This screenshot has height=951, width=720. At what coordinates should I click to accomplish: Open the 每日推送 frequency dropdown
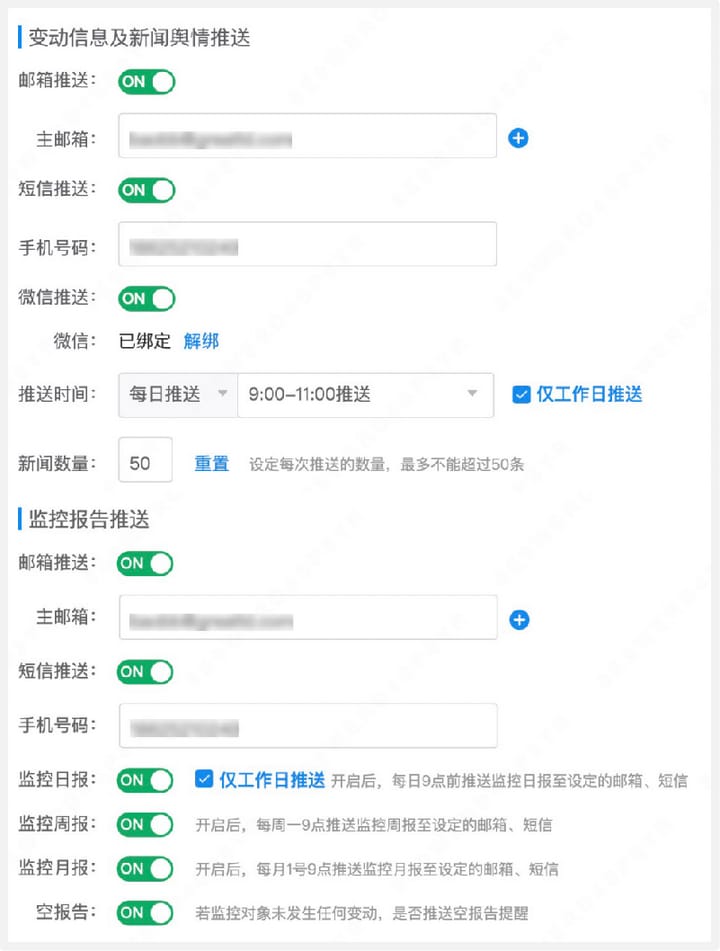tap(178, 394)
